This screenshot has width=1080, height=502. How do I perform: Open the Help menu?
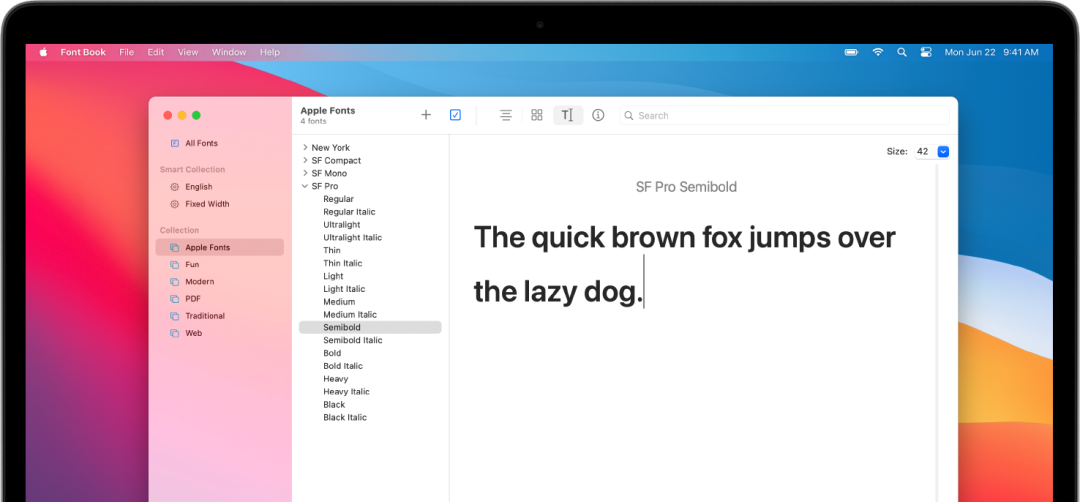[269, 52]
